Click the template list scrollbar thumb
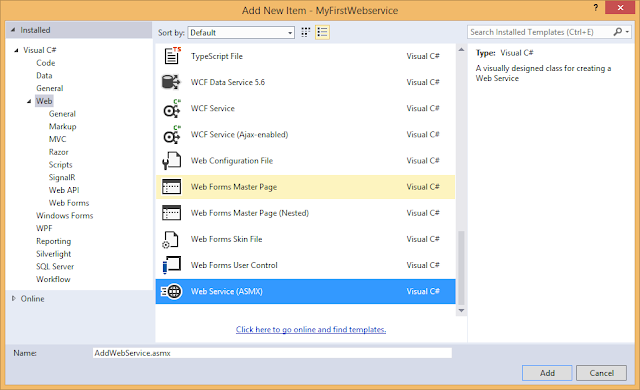This screenshot has width=640, height=390. [461, 268]
